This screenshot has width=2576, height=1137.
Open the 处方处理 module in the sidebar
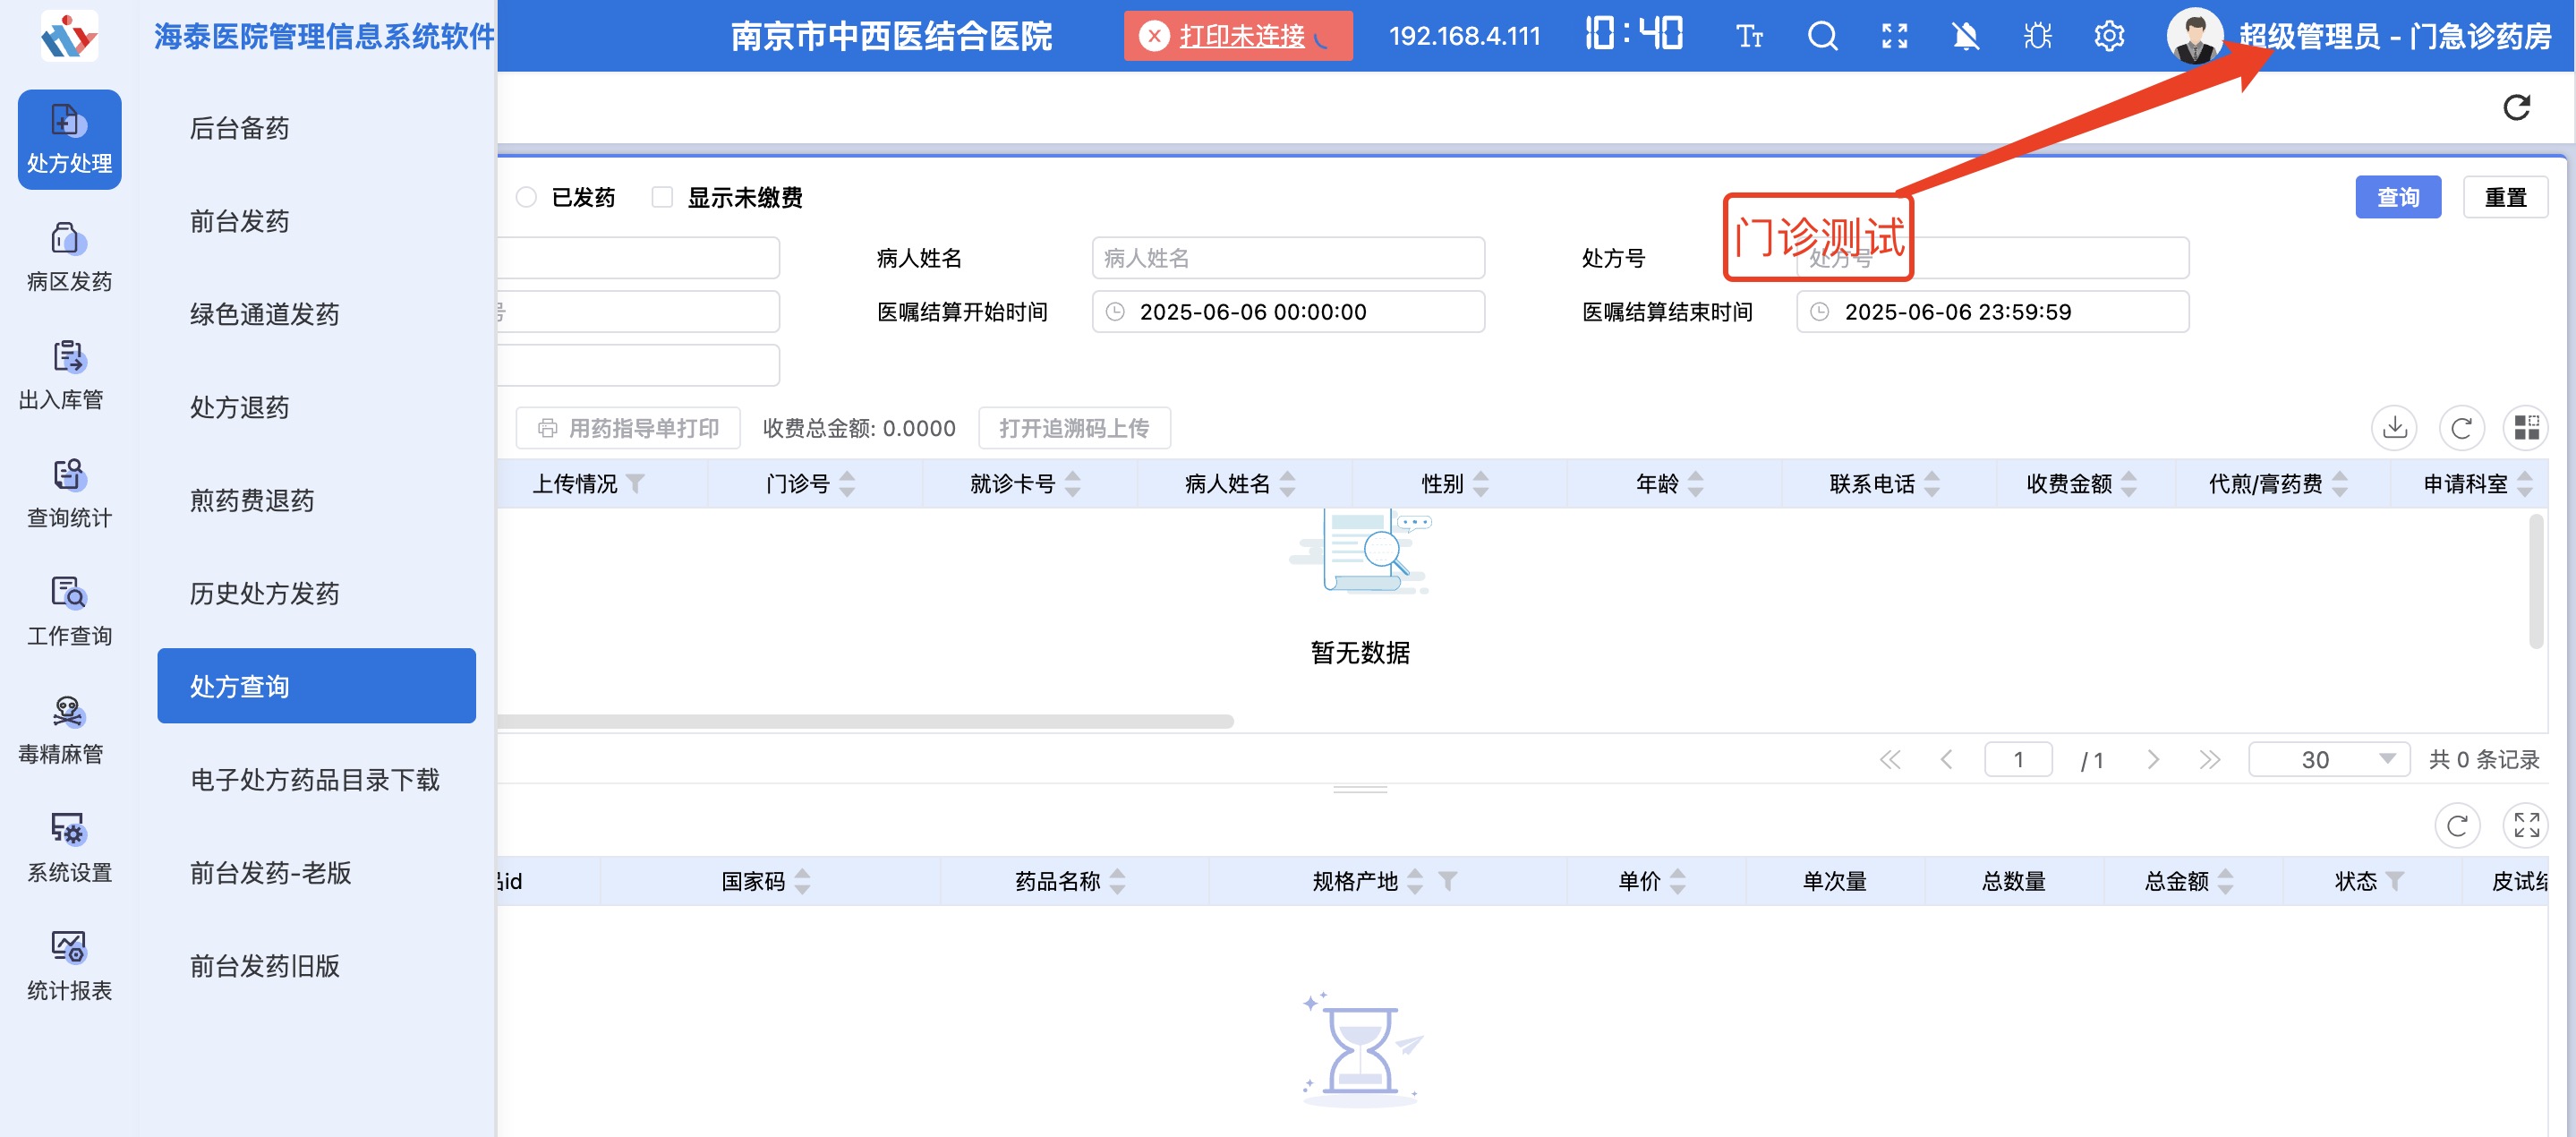point(68,140)
